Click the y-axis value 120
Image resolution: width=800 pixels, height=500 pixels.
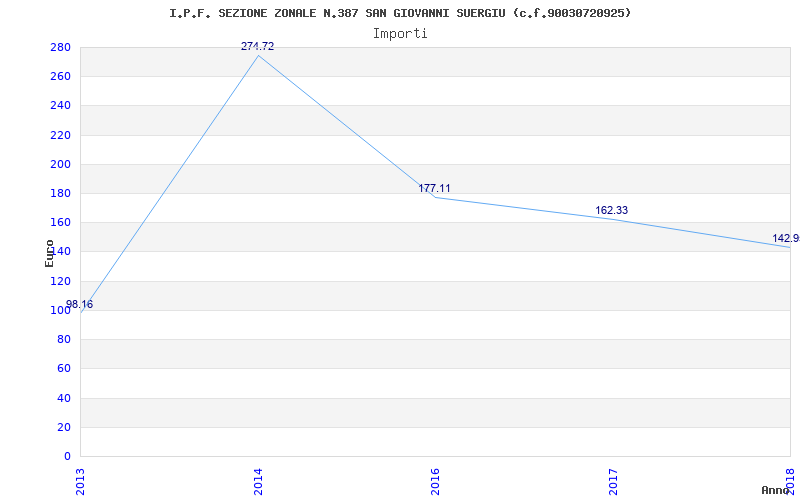coord(60,281)
